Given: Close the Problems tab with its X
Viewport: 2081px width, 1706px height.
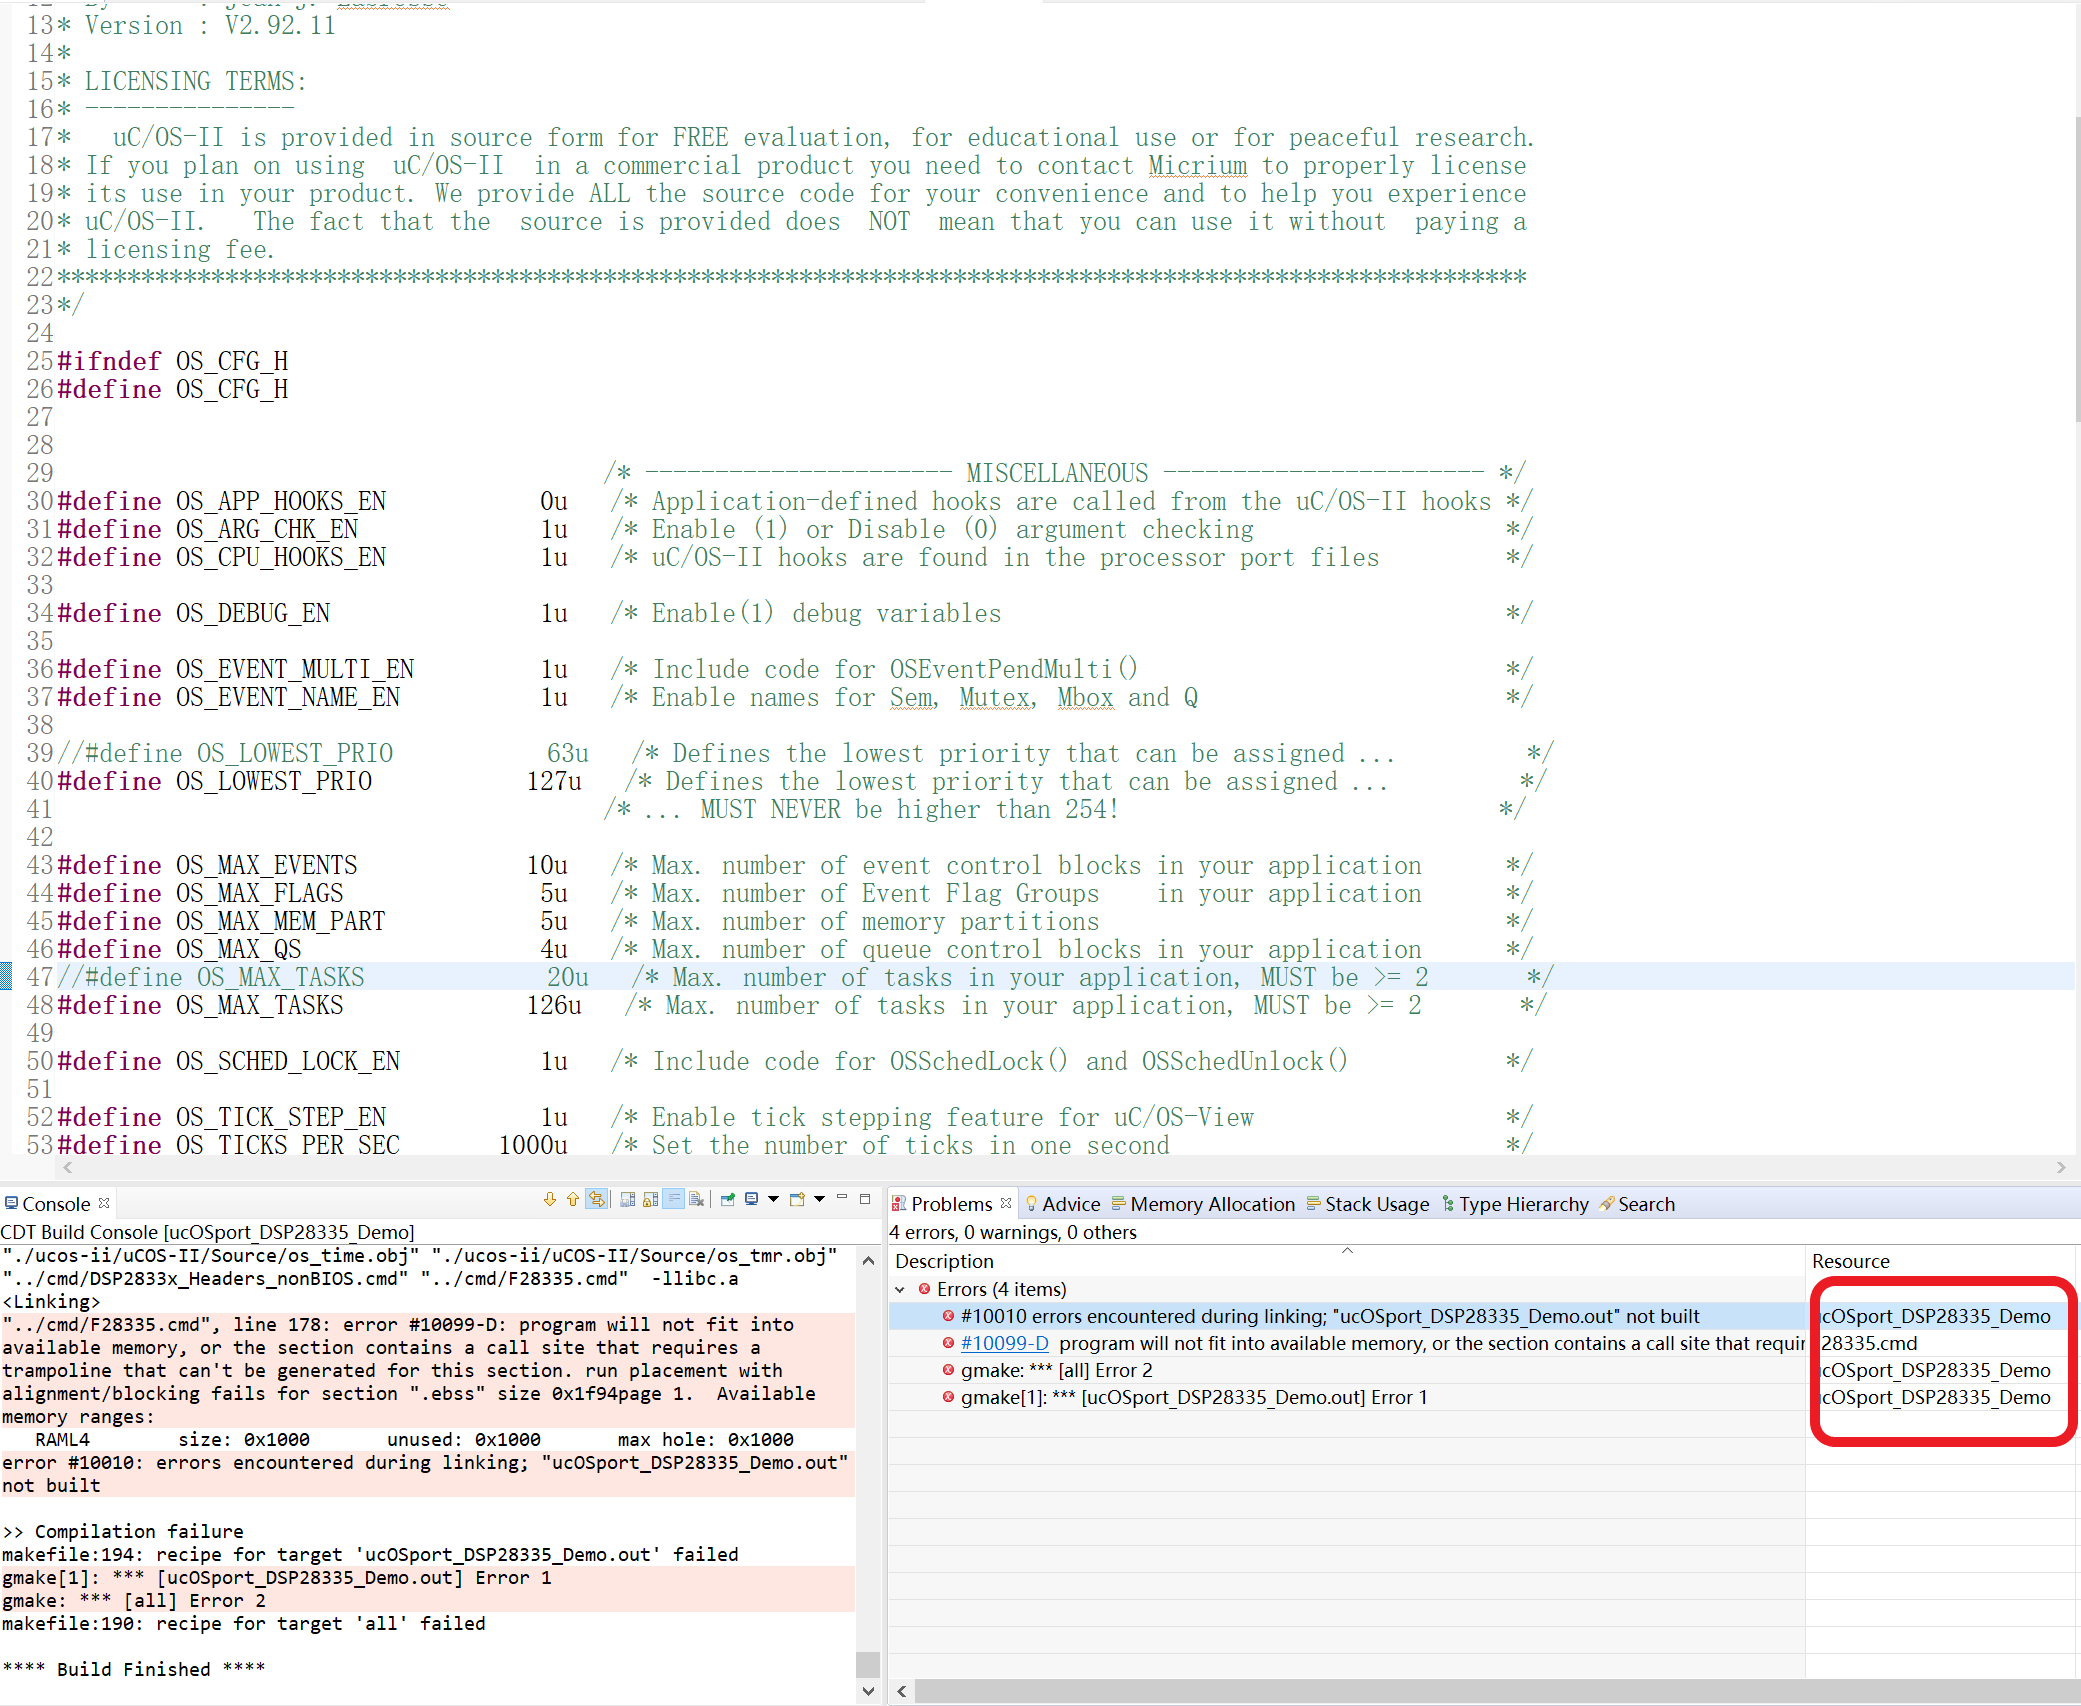Looking at the screenshot, I should tap(1006, 1203).
